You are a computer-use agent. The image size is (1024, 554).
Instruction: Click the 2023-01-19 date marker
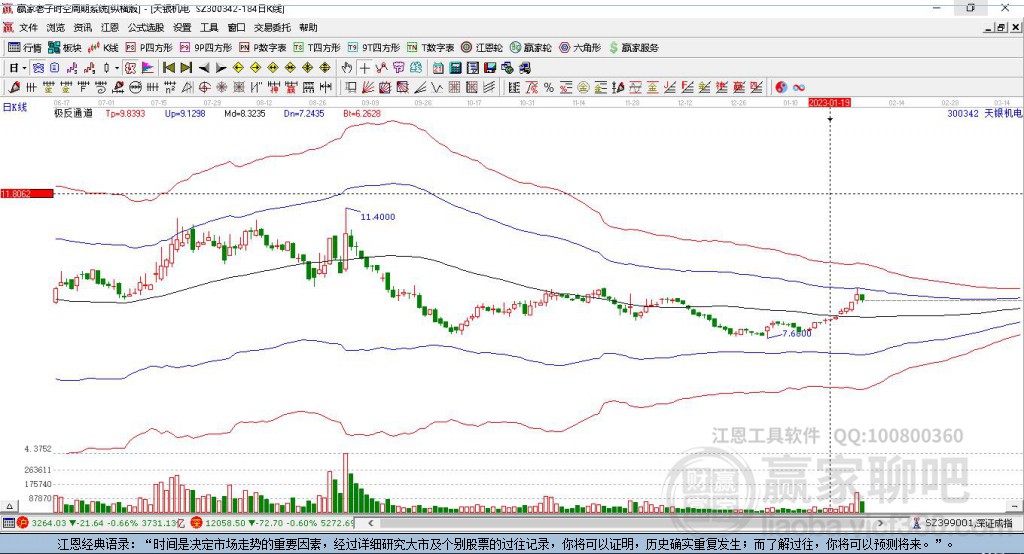(x=829, y=103)
